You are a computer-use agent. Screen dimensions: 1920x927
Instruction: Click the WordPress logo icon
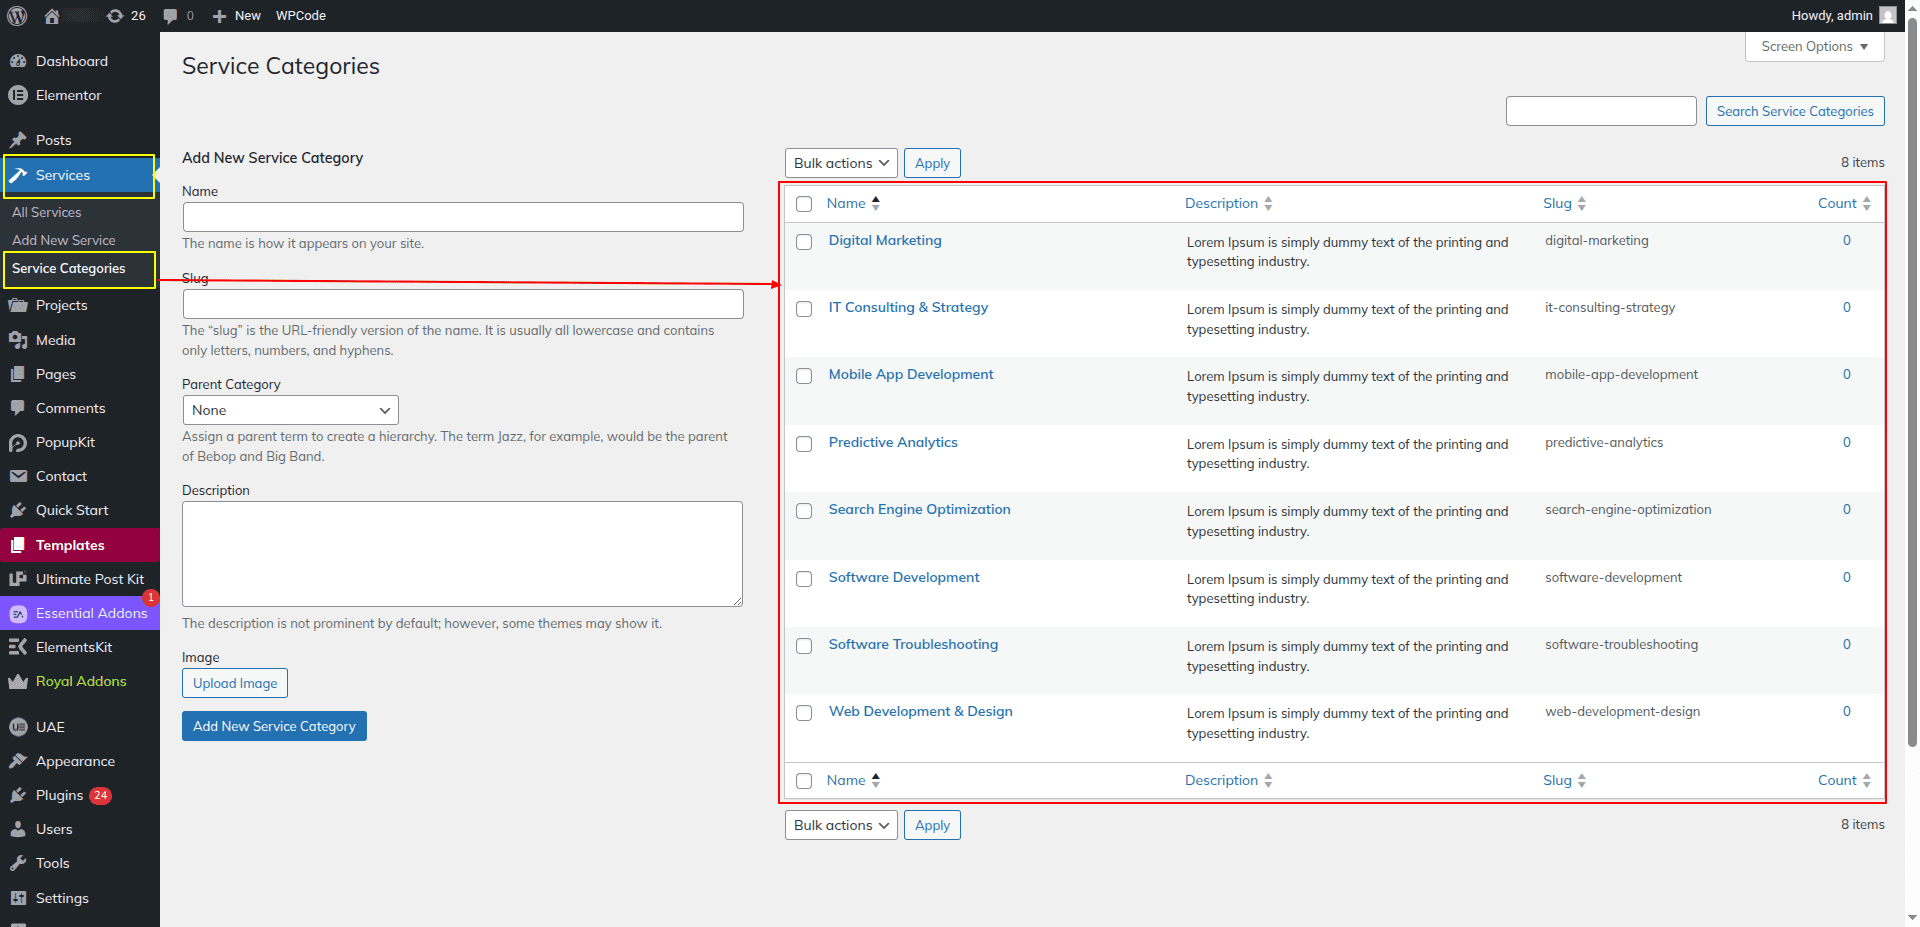[x=17, y=15]
